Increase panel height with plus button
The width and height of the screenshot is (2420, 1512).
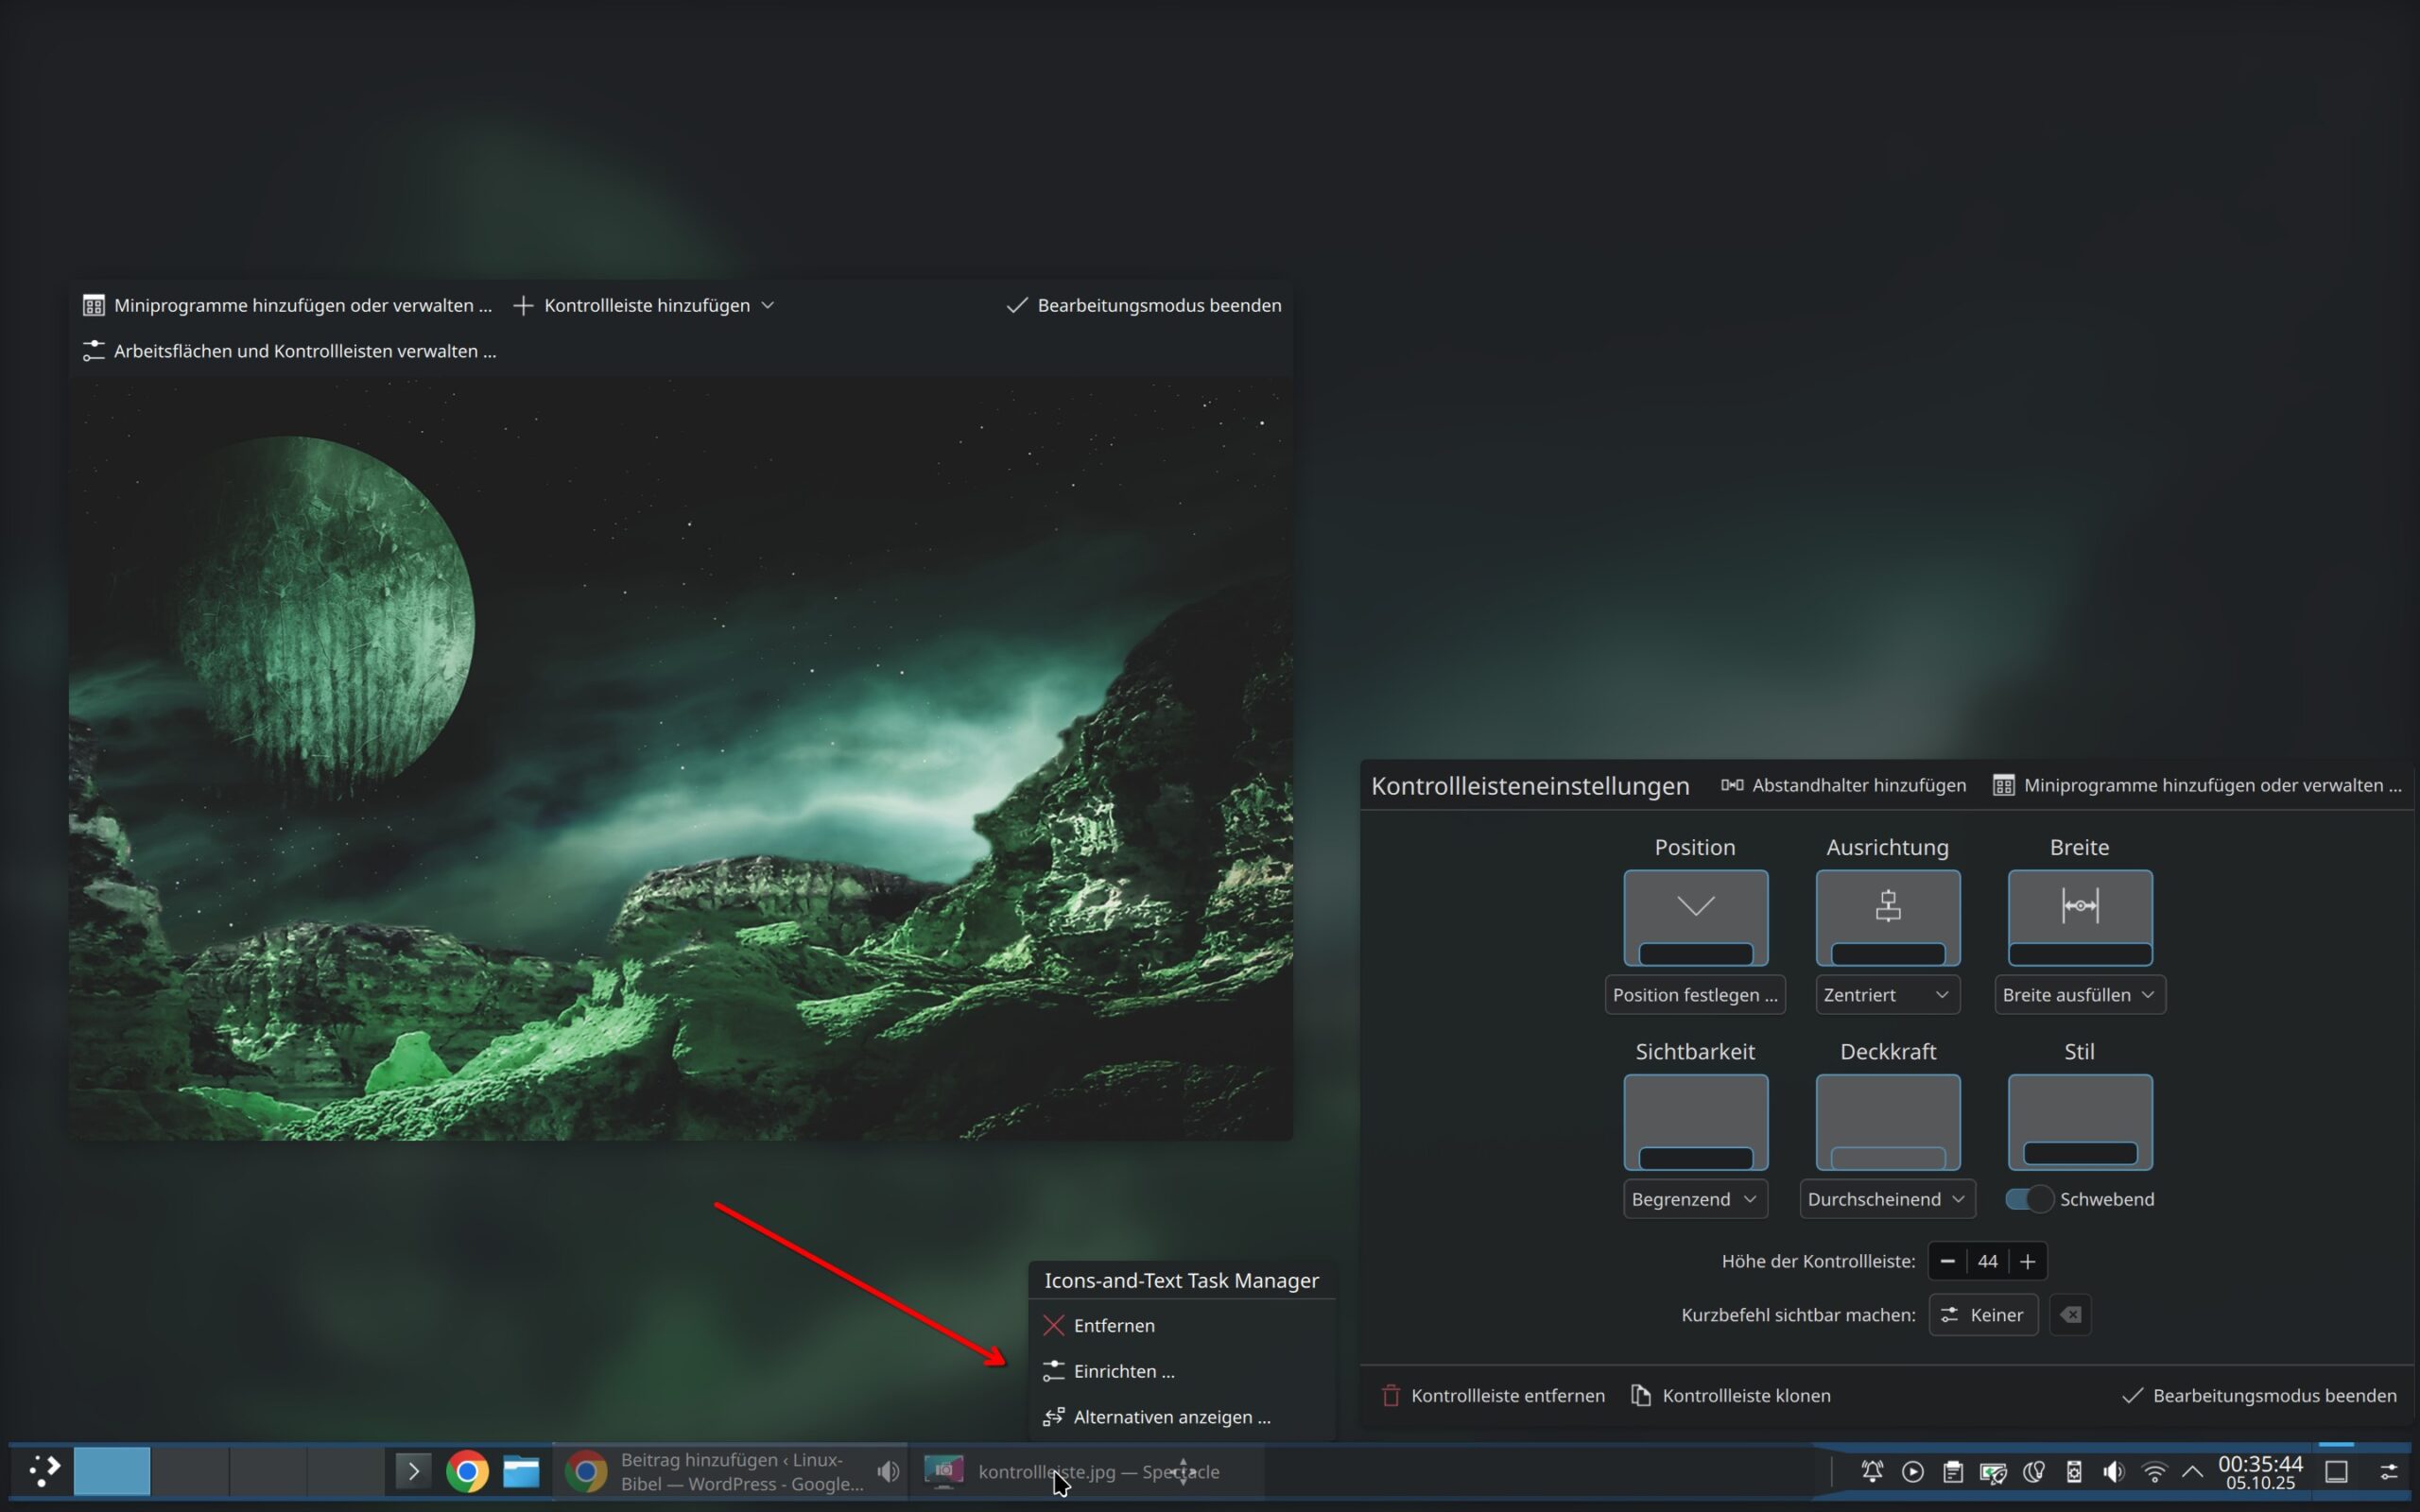(2027, 1261)
